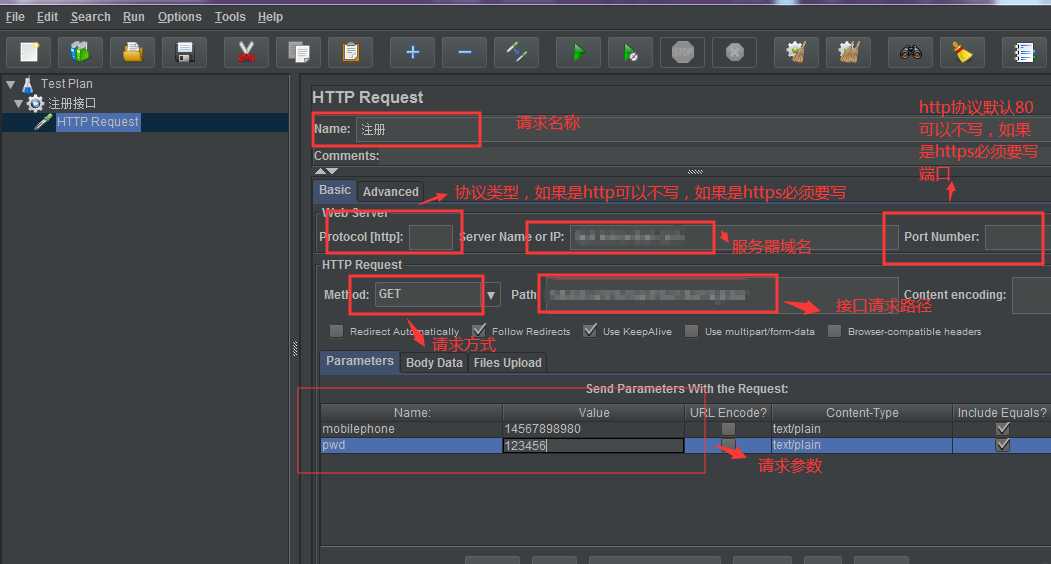Toggle URL Encode for mobilephone row
The width and height of the screenshot is (1051, 564).
728,429
